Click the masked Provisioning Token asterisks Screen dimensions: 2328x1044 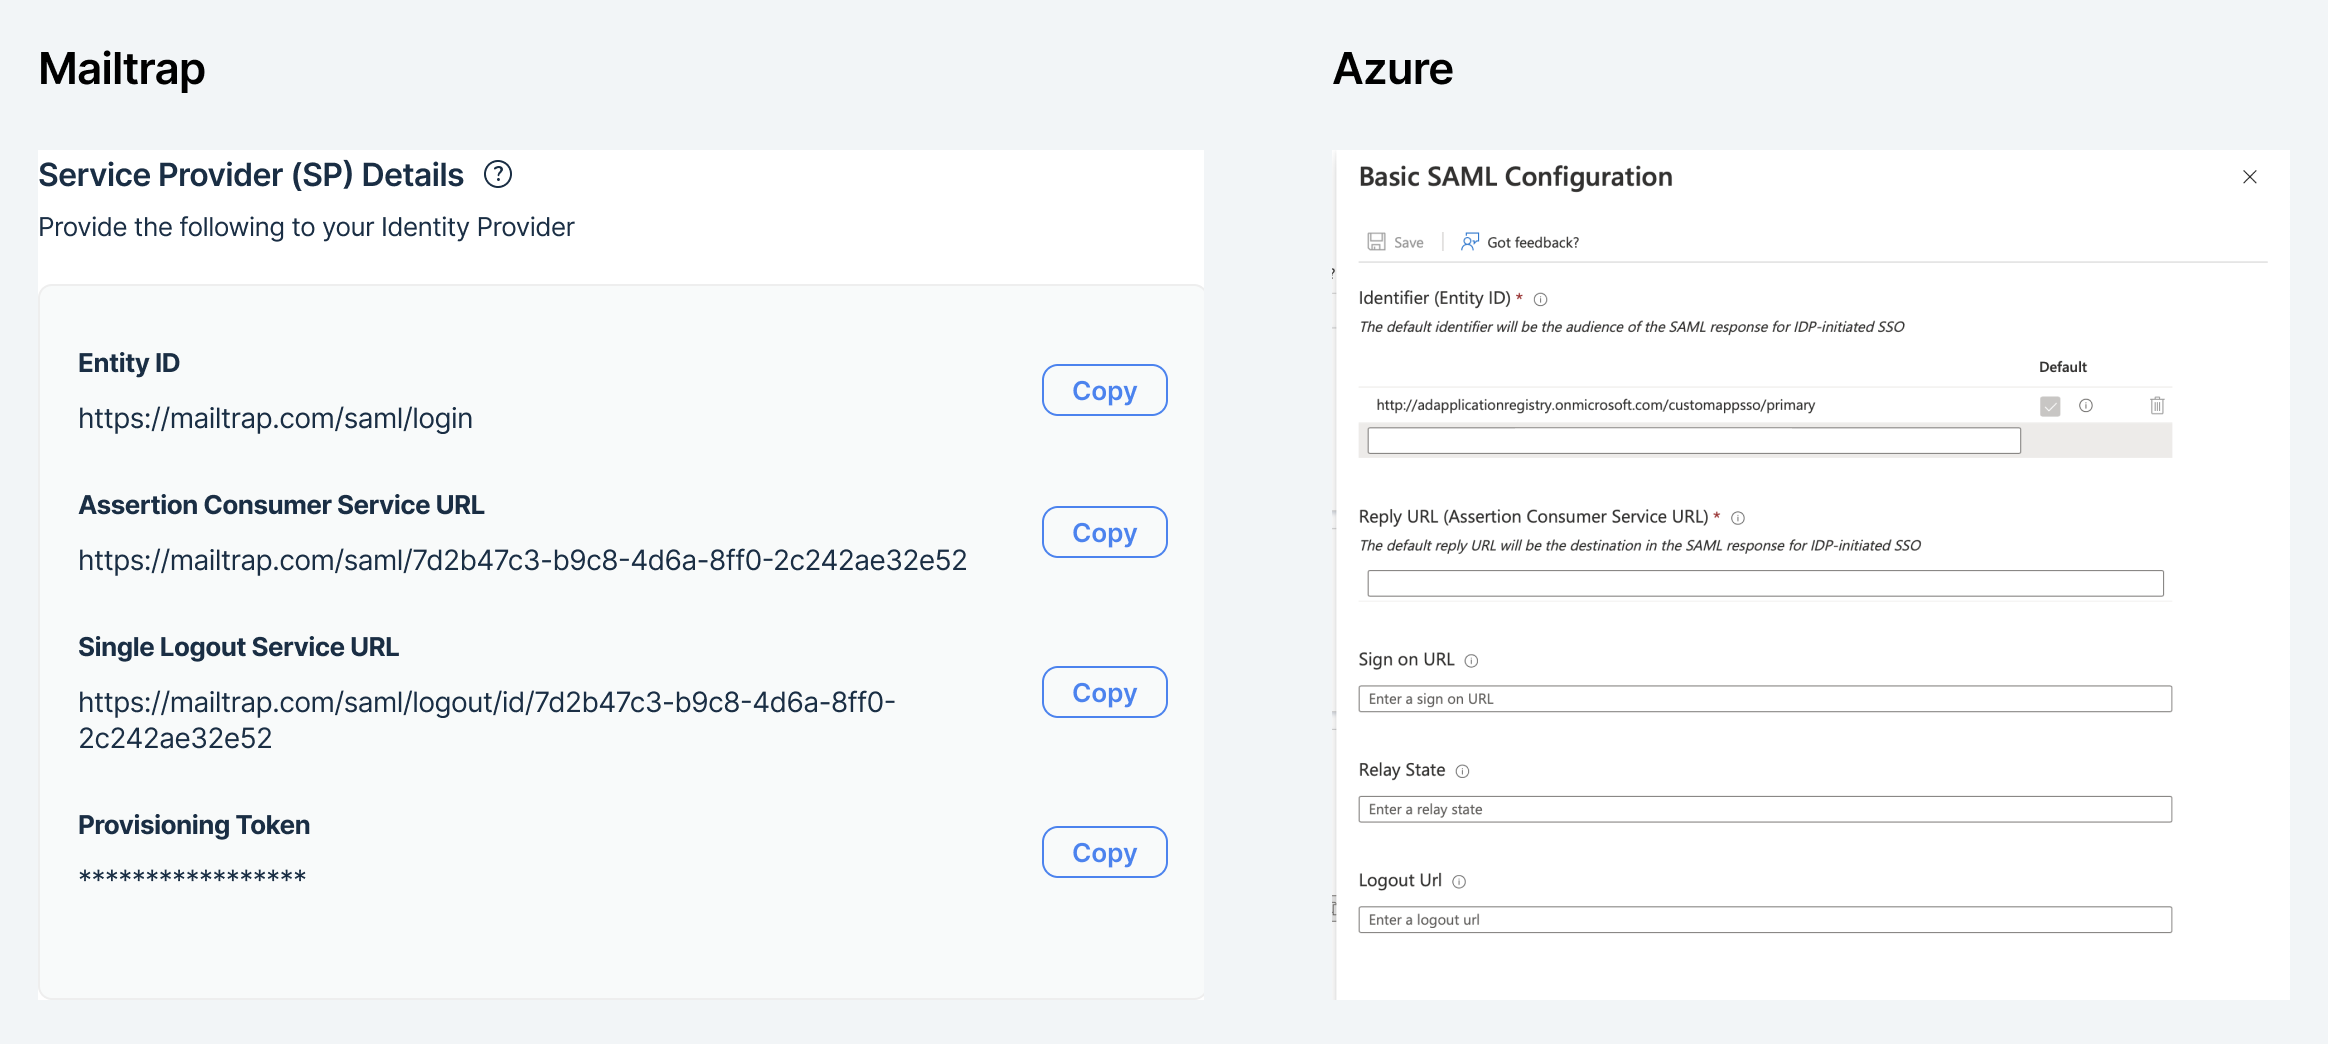(192, 877)
